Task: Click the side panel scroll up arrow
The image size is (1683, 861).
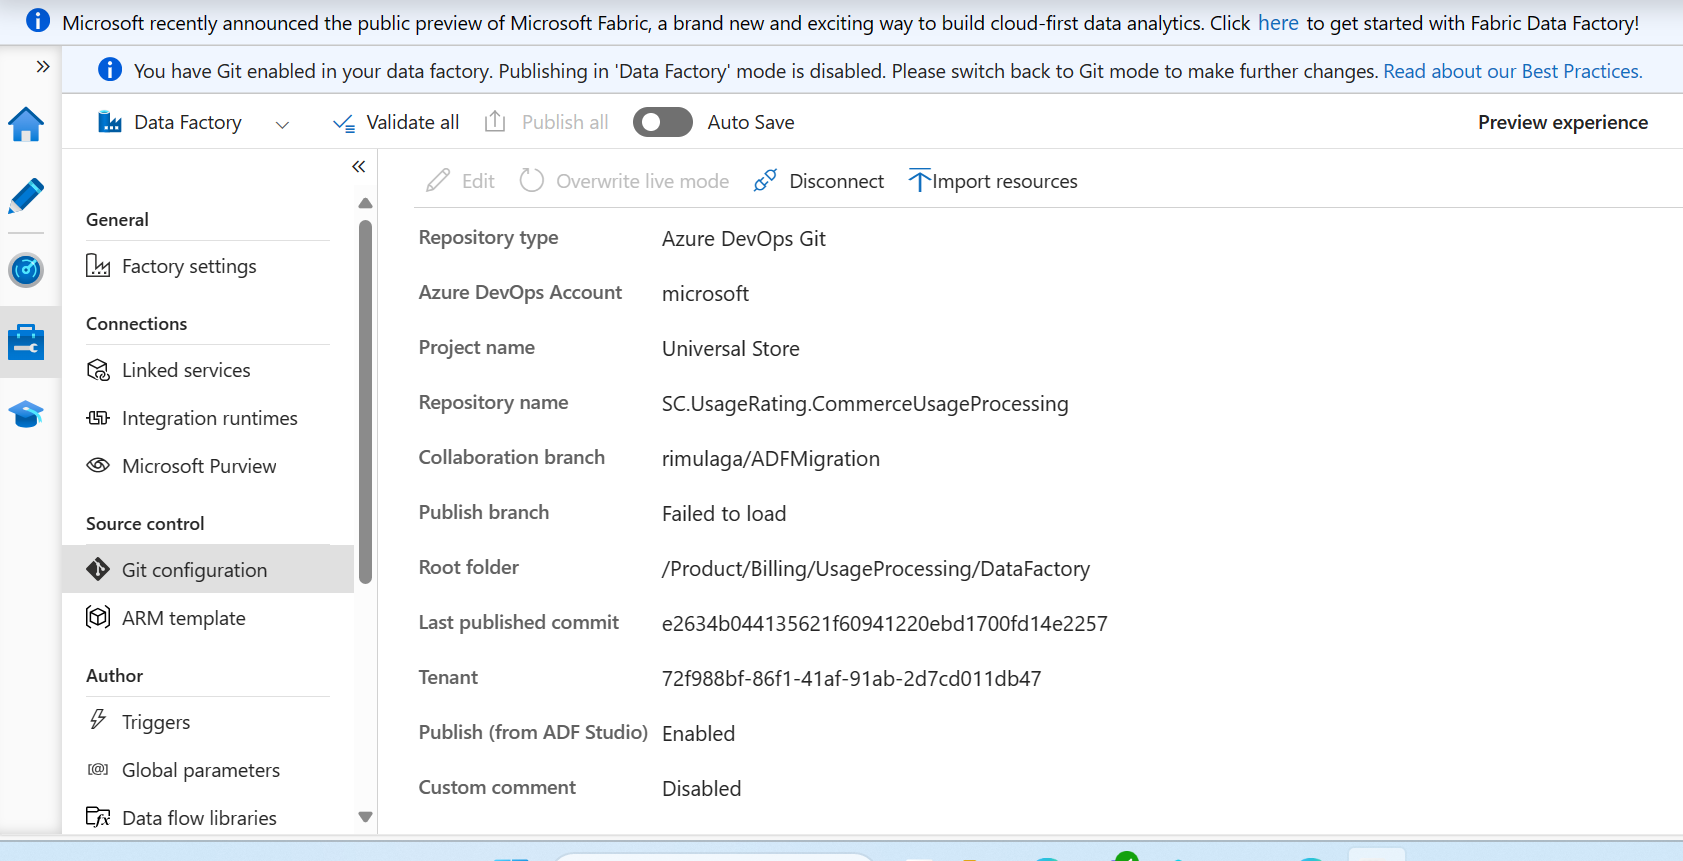Action: [366, 203]
